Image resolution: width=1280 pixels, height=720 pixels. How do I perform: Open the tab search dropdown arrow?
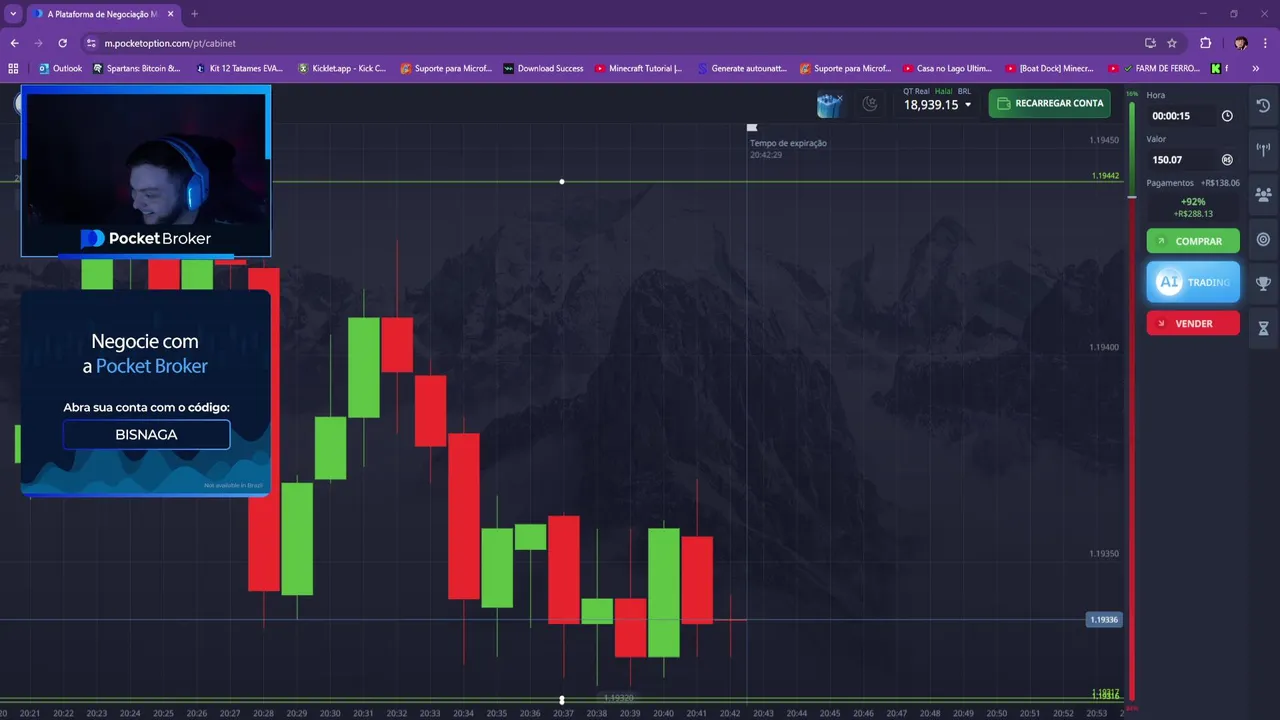(13, 14)
